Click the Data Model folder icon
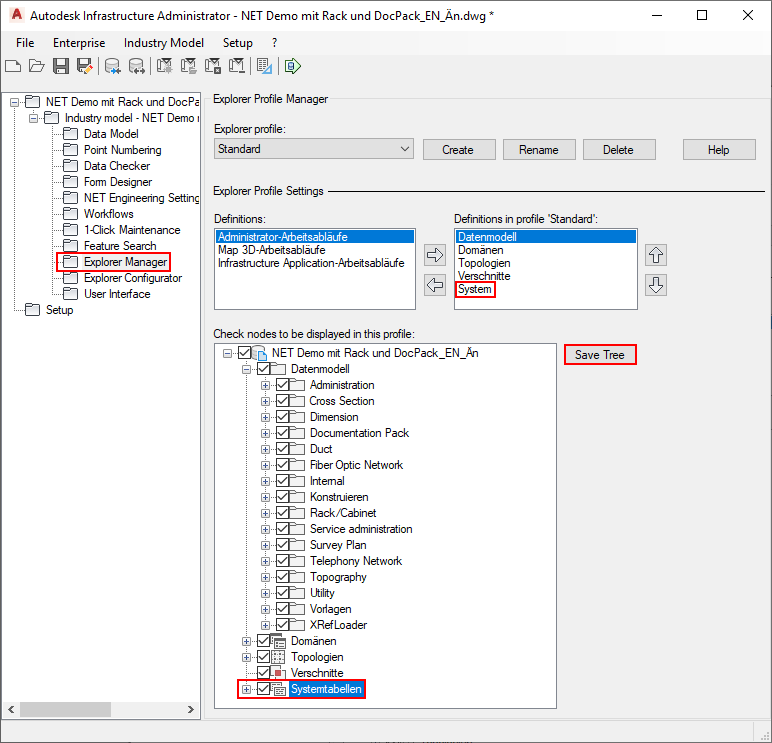This screenshot has height=743, width=772. click(70, 134)
